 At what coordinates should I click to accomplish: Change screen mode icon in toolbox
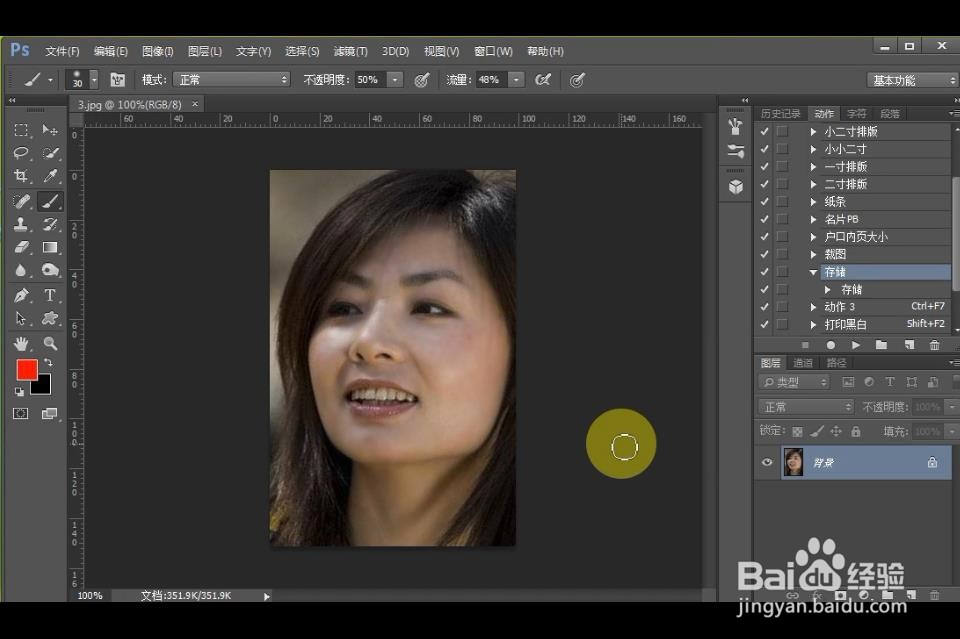50,414
